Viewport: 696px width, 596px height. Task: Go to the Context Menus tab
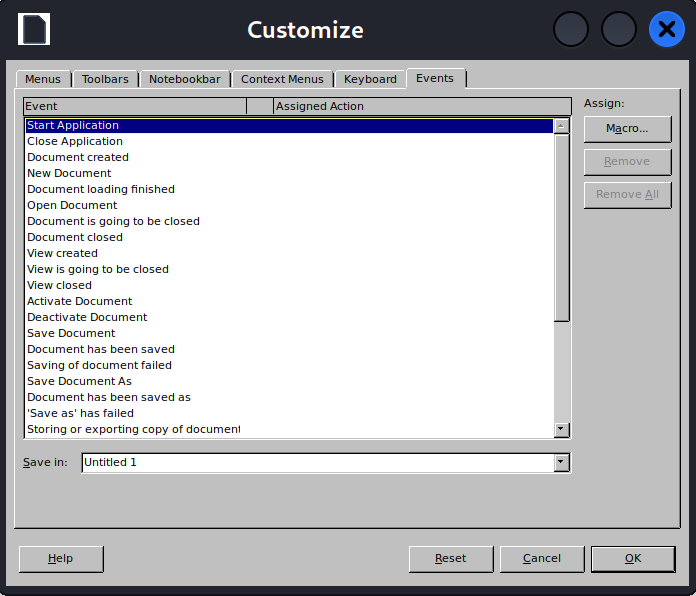pyautogui.click(x=282, y=79)
